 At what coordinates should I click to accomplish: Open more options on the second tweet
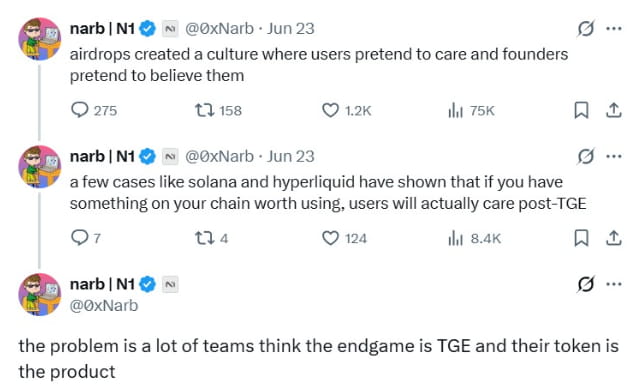614,156
